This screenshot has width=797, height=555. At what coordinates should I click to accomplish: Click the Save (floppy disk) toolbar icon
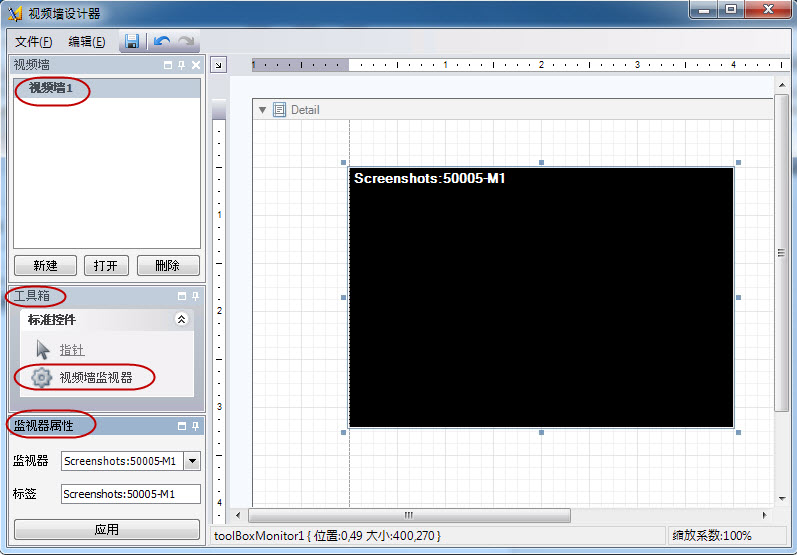tap(131, 42)
